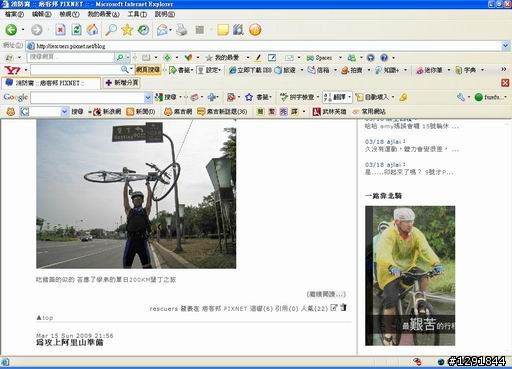The image size is (512, 369).
Task: Click the pencil icon in Live toolbar
Action: click(258, 58)
